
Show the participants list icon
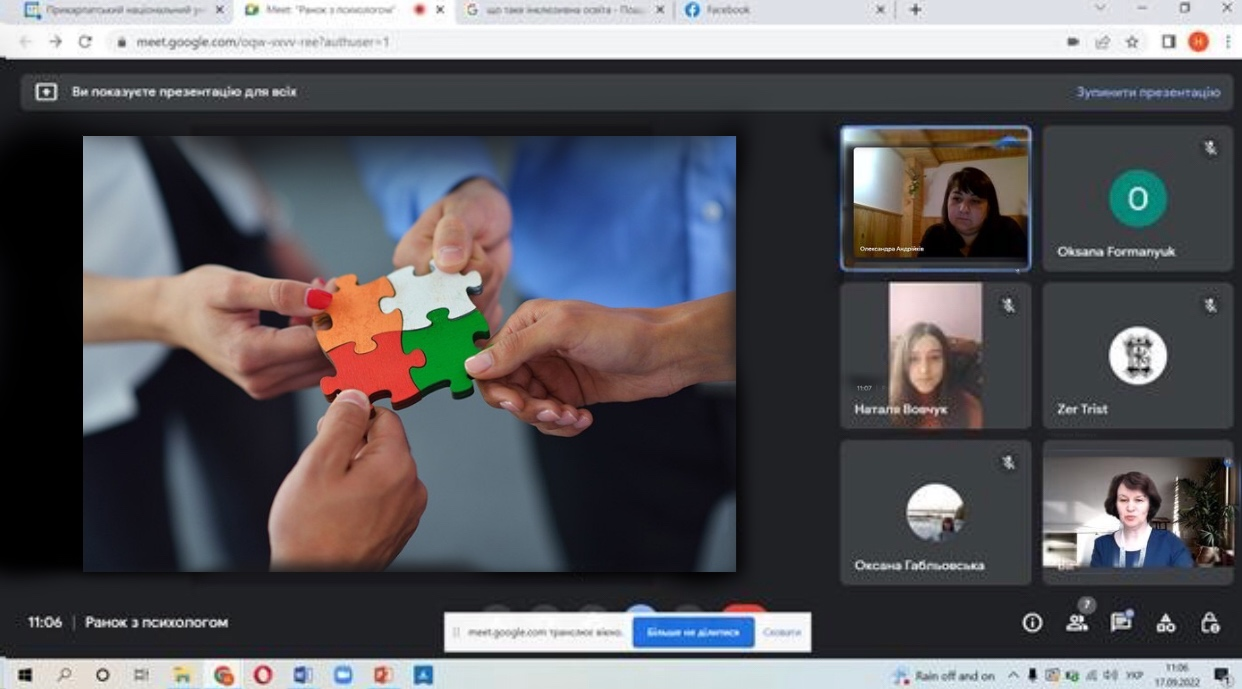click(x=1077, y=623)
